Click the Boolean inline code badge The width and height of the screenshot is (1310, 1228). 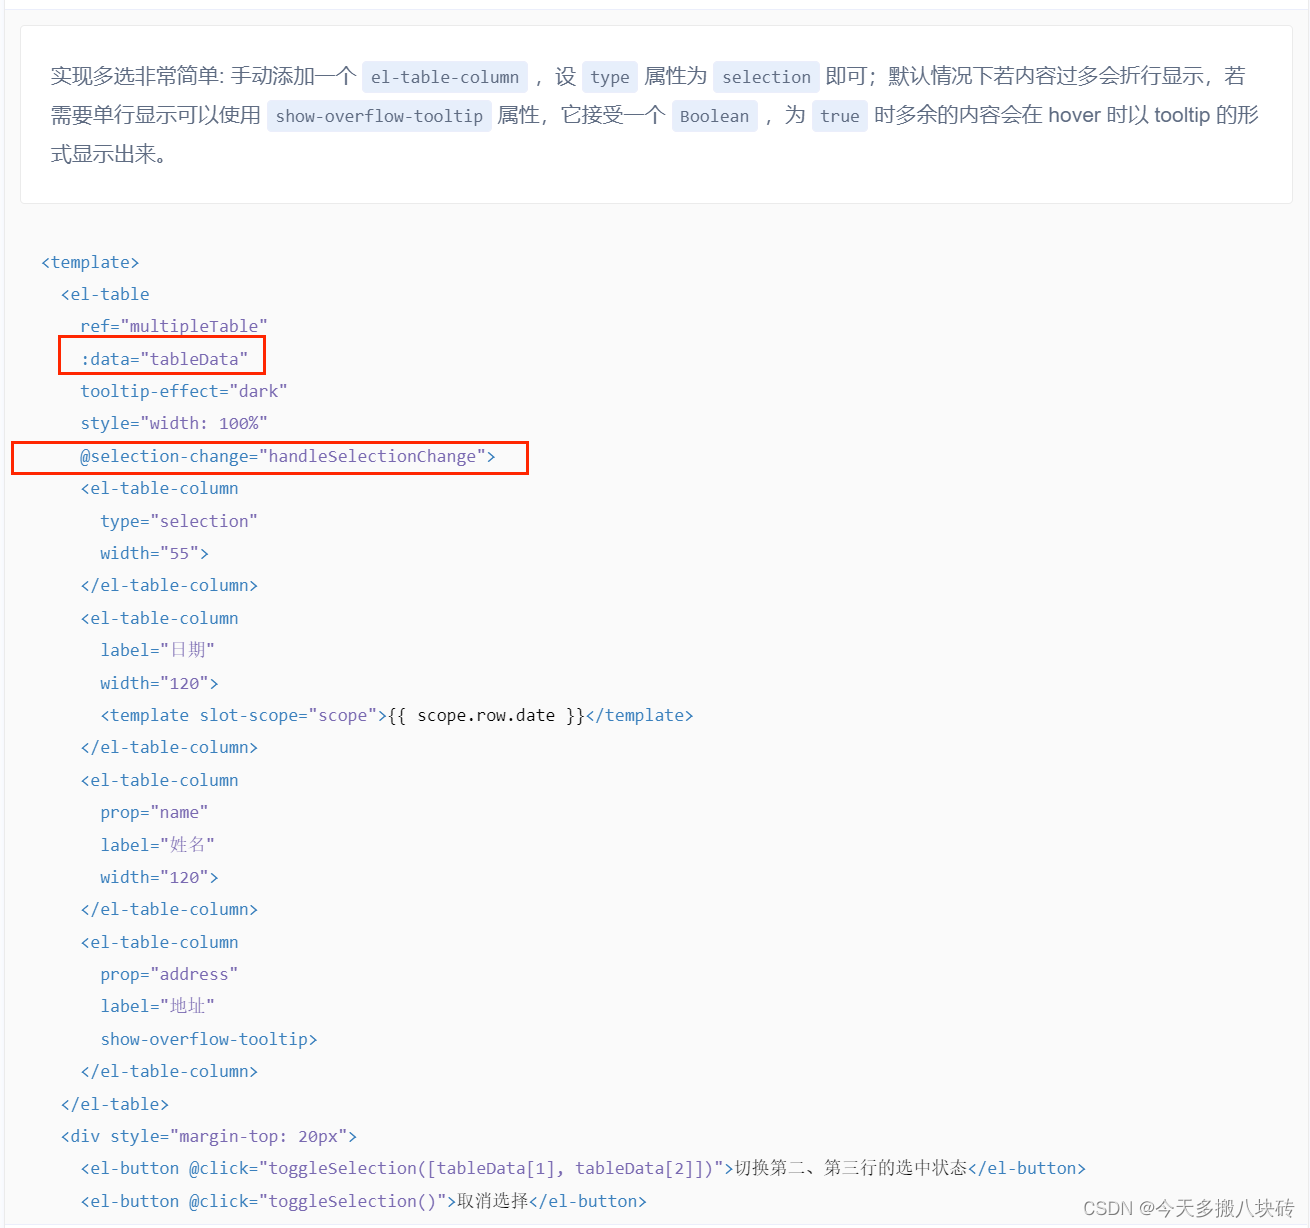pyautogui.click(x=714, y=116)
